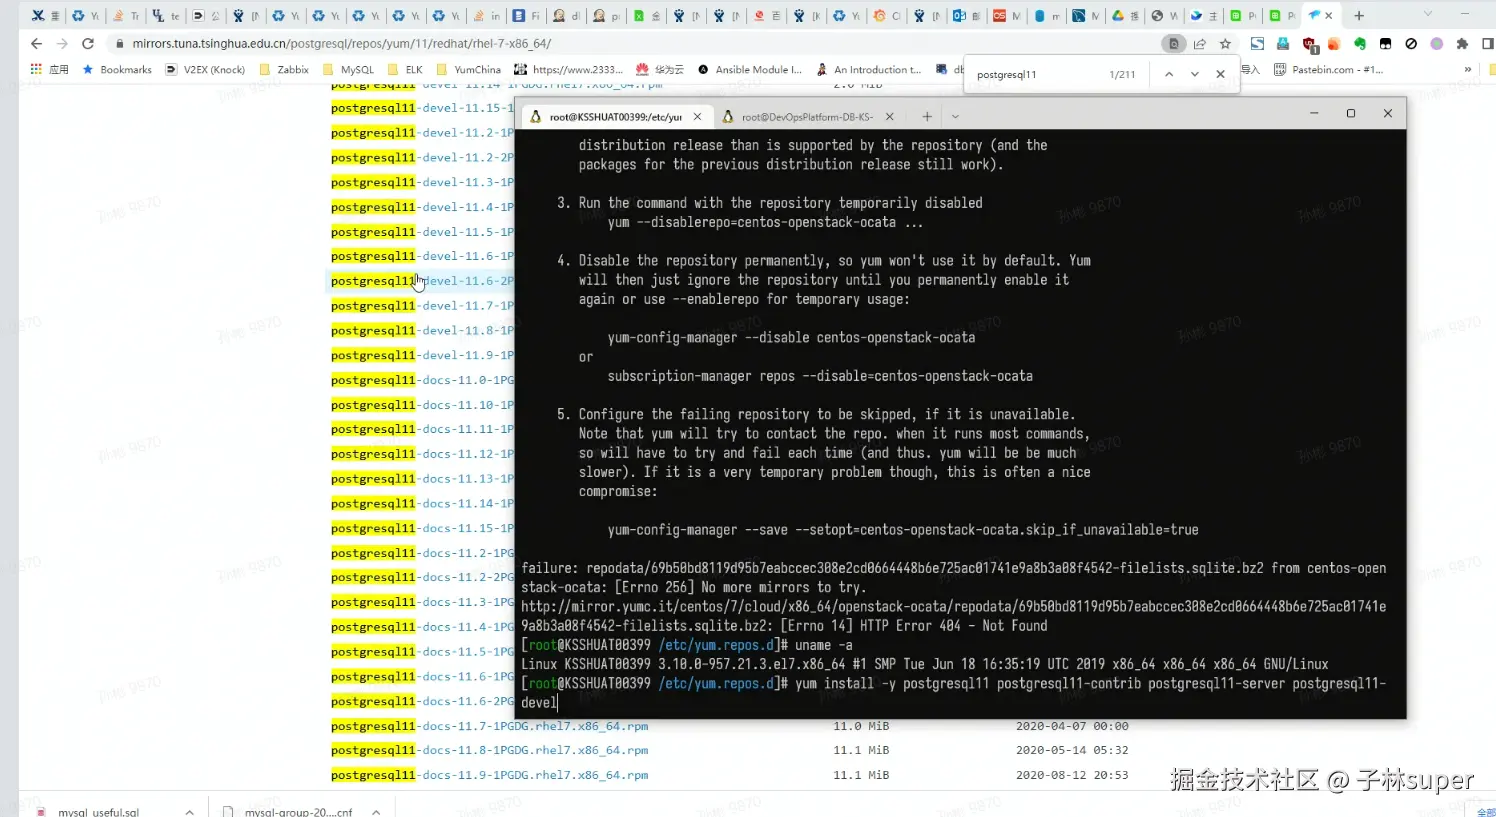Image resolution: width=1496 pixels, height=817 pixels.
Task: Open options arrow for mysql-group-20 cnf download
Action: [376, 812]
